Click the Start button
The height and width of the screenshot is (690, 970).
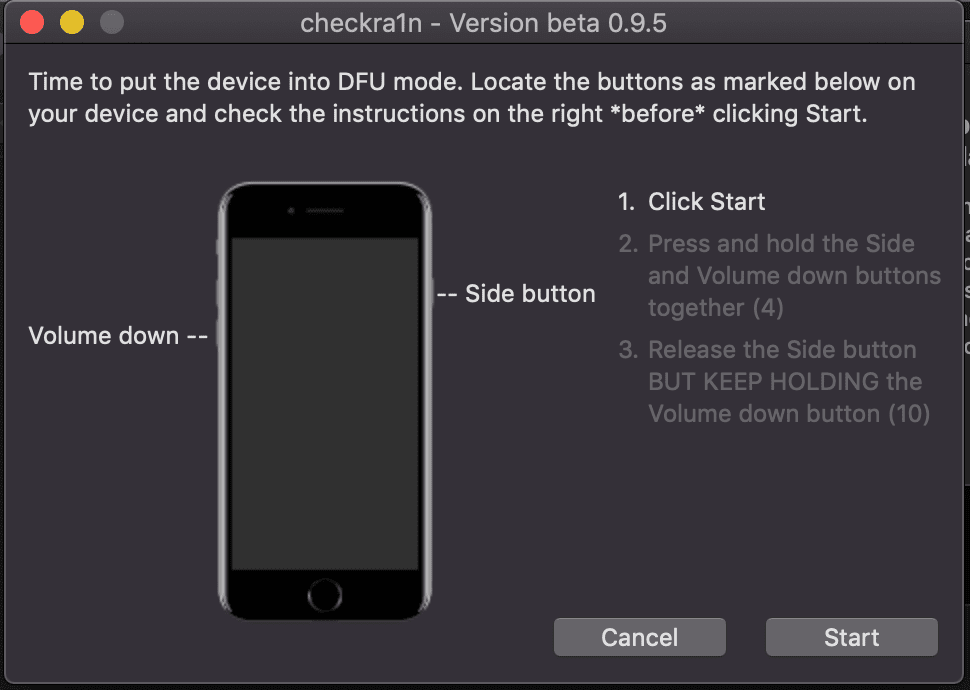pyautogui.click(x=851, y=637)
